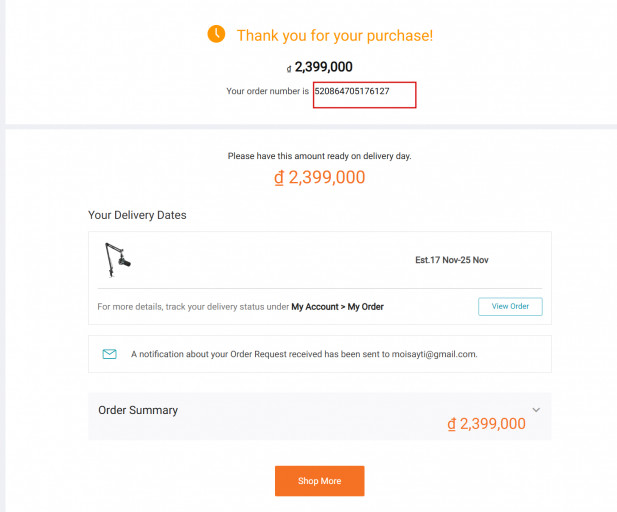Viewport: 617px width, 512px height.
Task: Click the envelope notification icon
Action: 110,354
